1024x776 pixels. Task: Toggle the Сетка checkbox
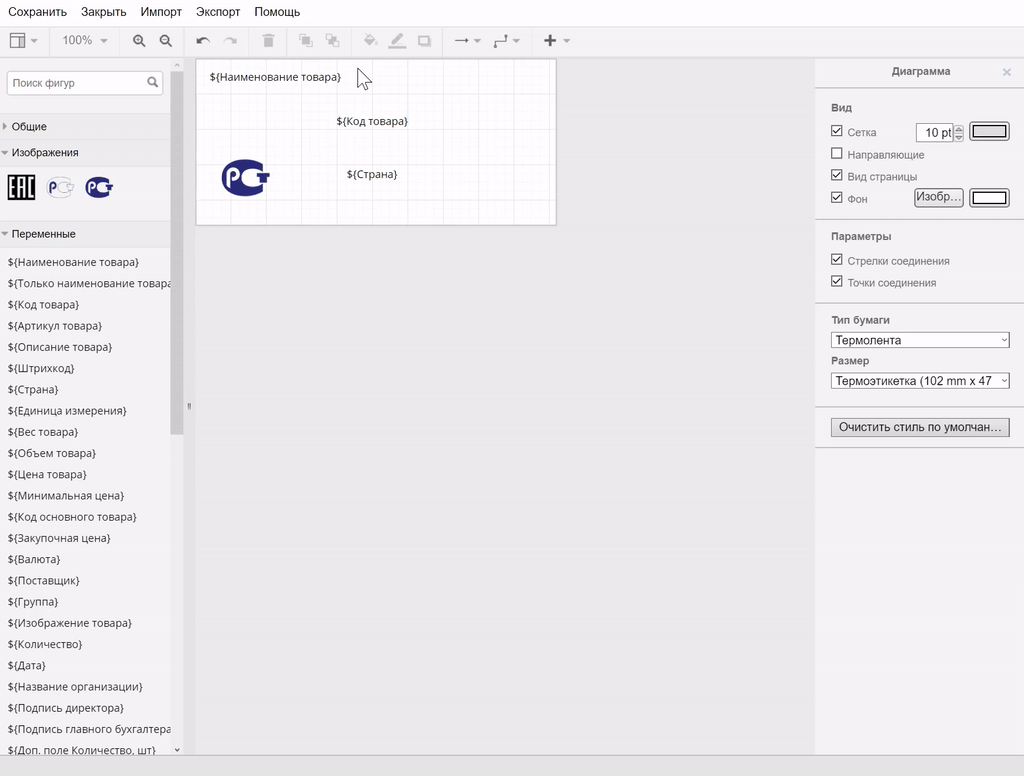(x=837, y=131)
